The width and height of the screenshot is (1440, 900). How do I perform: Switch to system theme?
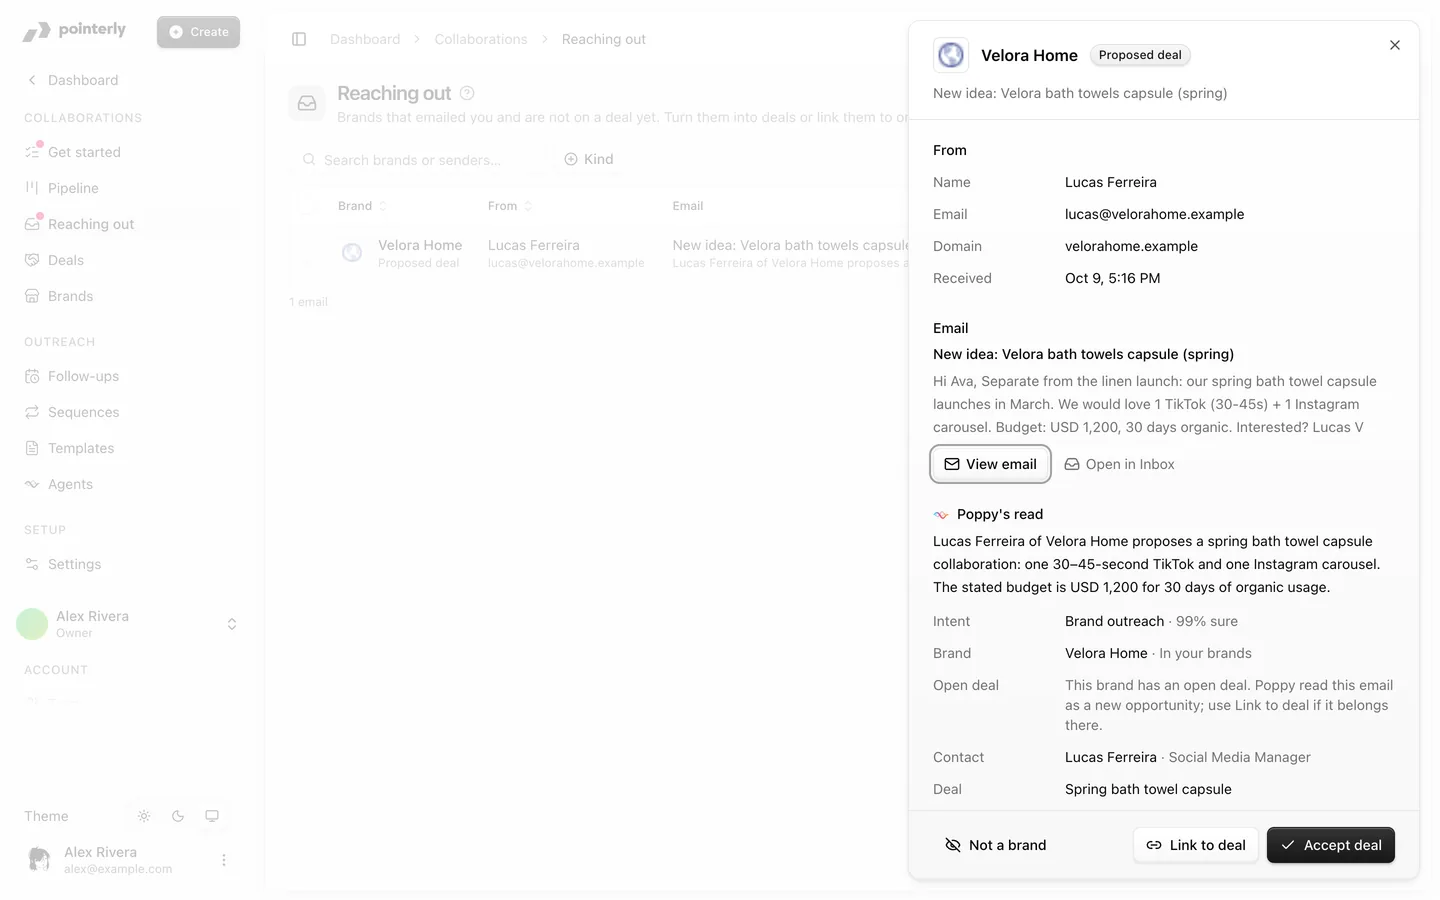(x=212, y=816)
